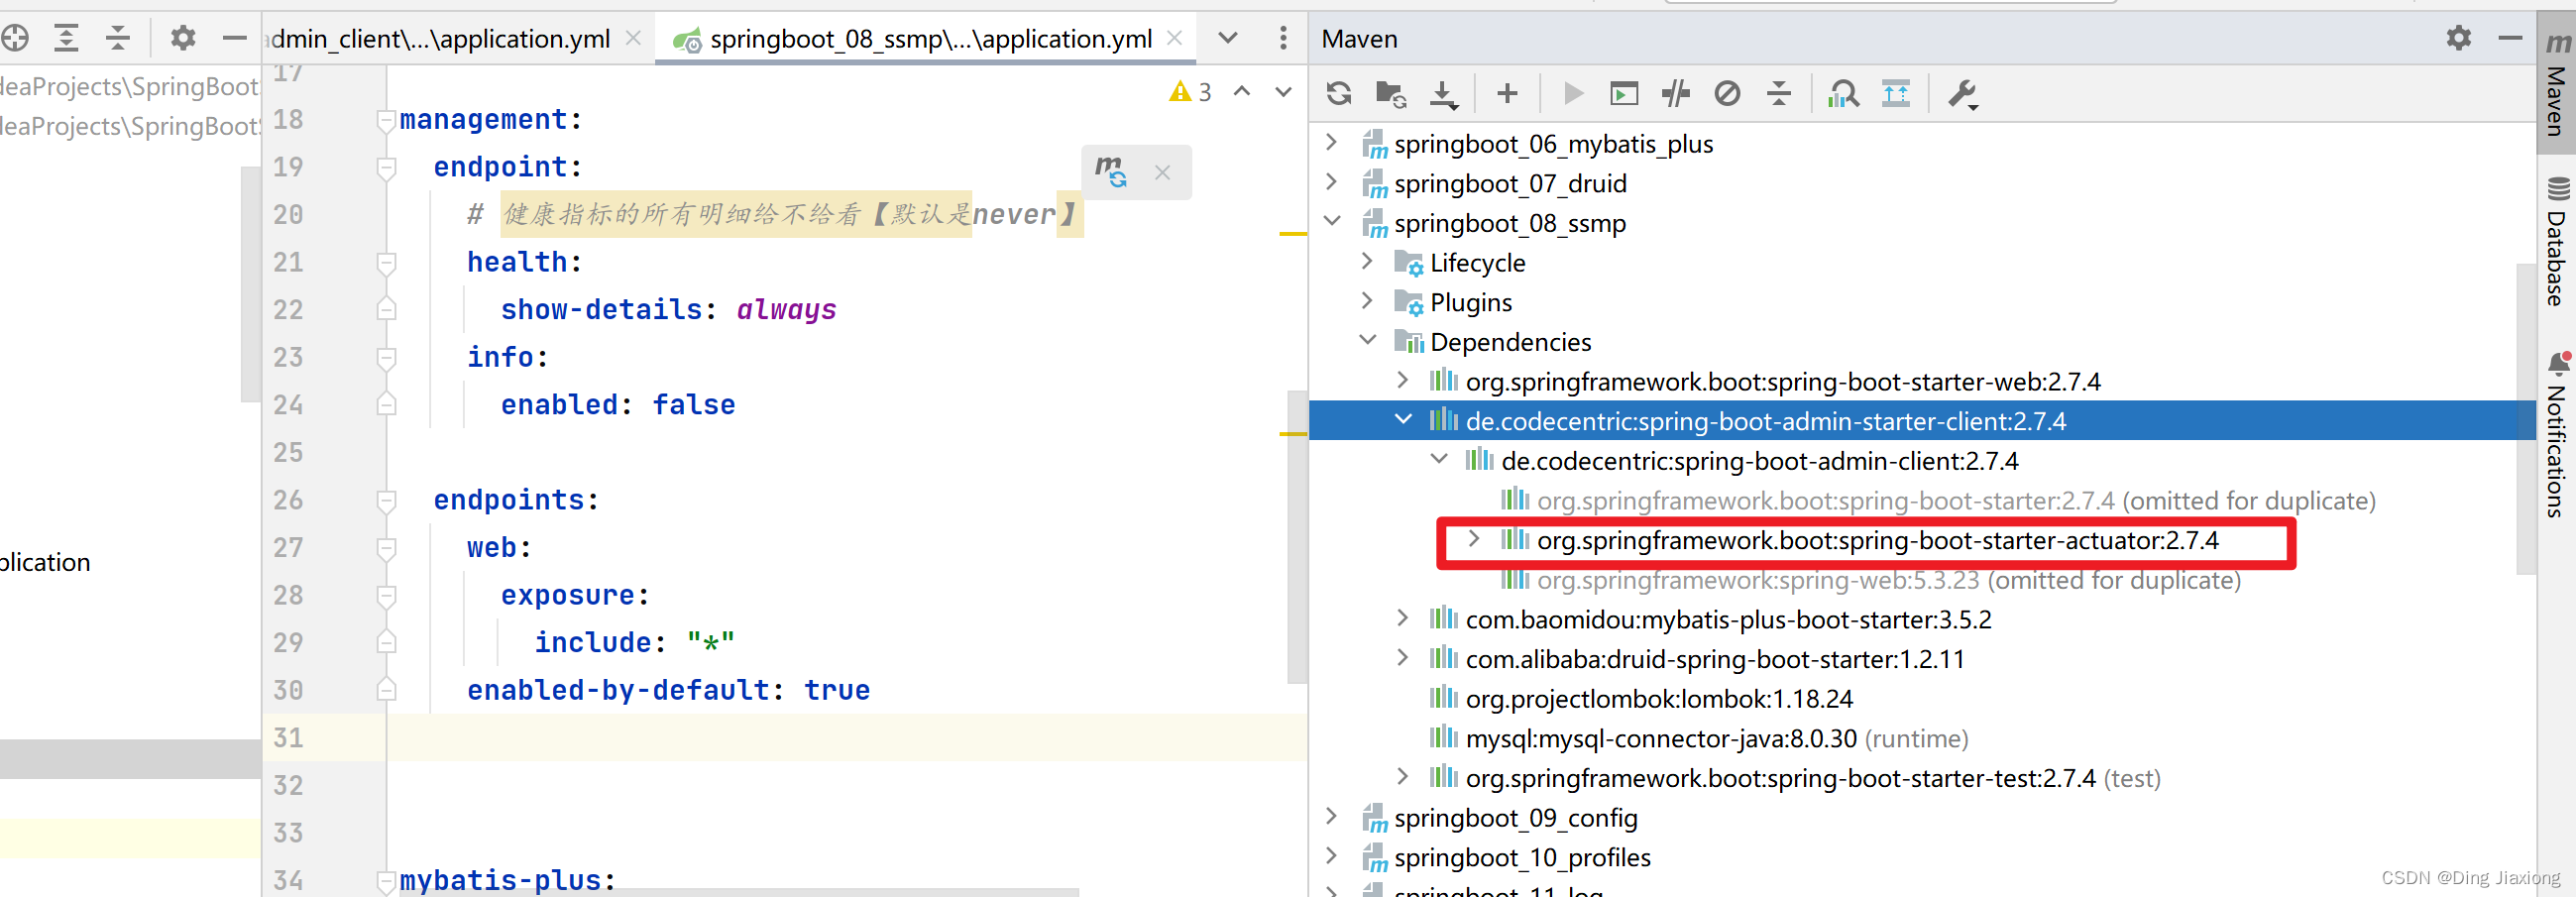The height and width of the screenshot is (897, 2576).
Task: Collapse springboot_08_ssmp project node
Action: [x=1331, y=221]
